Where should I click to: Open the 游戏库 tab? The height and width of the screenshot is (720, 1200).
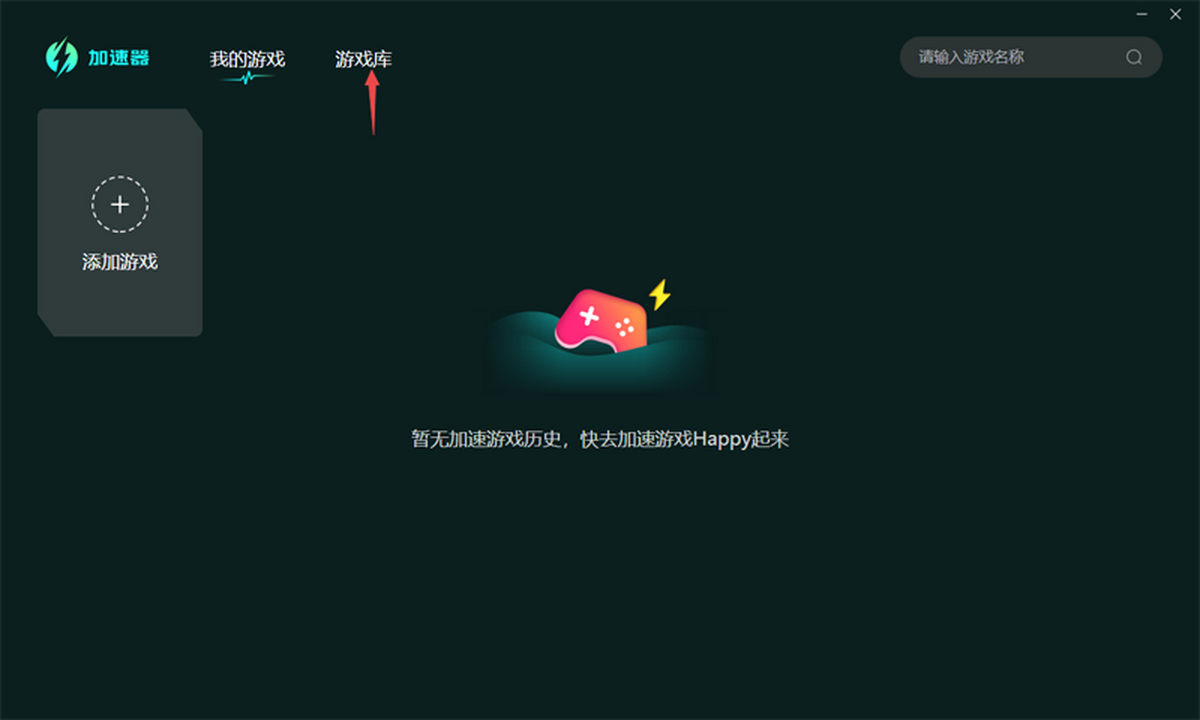click(363, 59)
